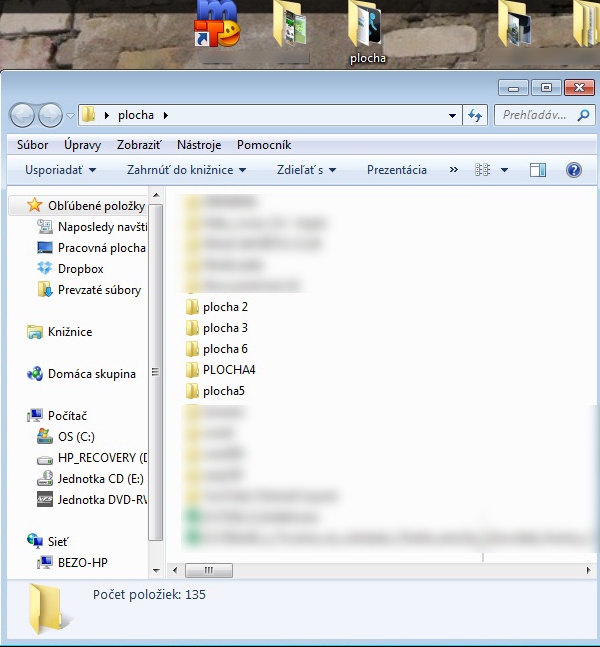Viewport: 600px width, 647px height.
Task: Click the refresh address bar button
Action: click(x=475, y=115)
